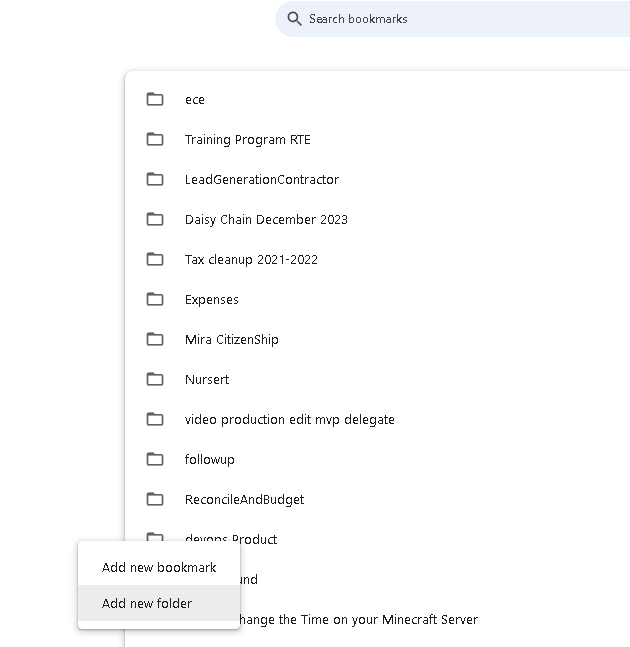The image size is (630, 647).
Task: Click the Search bookmarks input field
Action: click(x=454, y=19)
